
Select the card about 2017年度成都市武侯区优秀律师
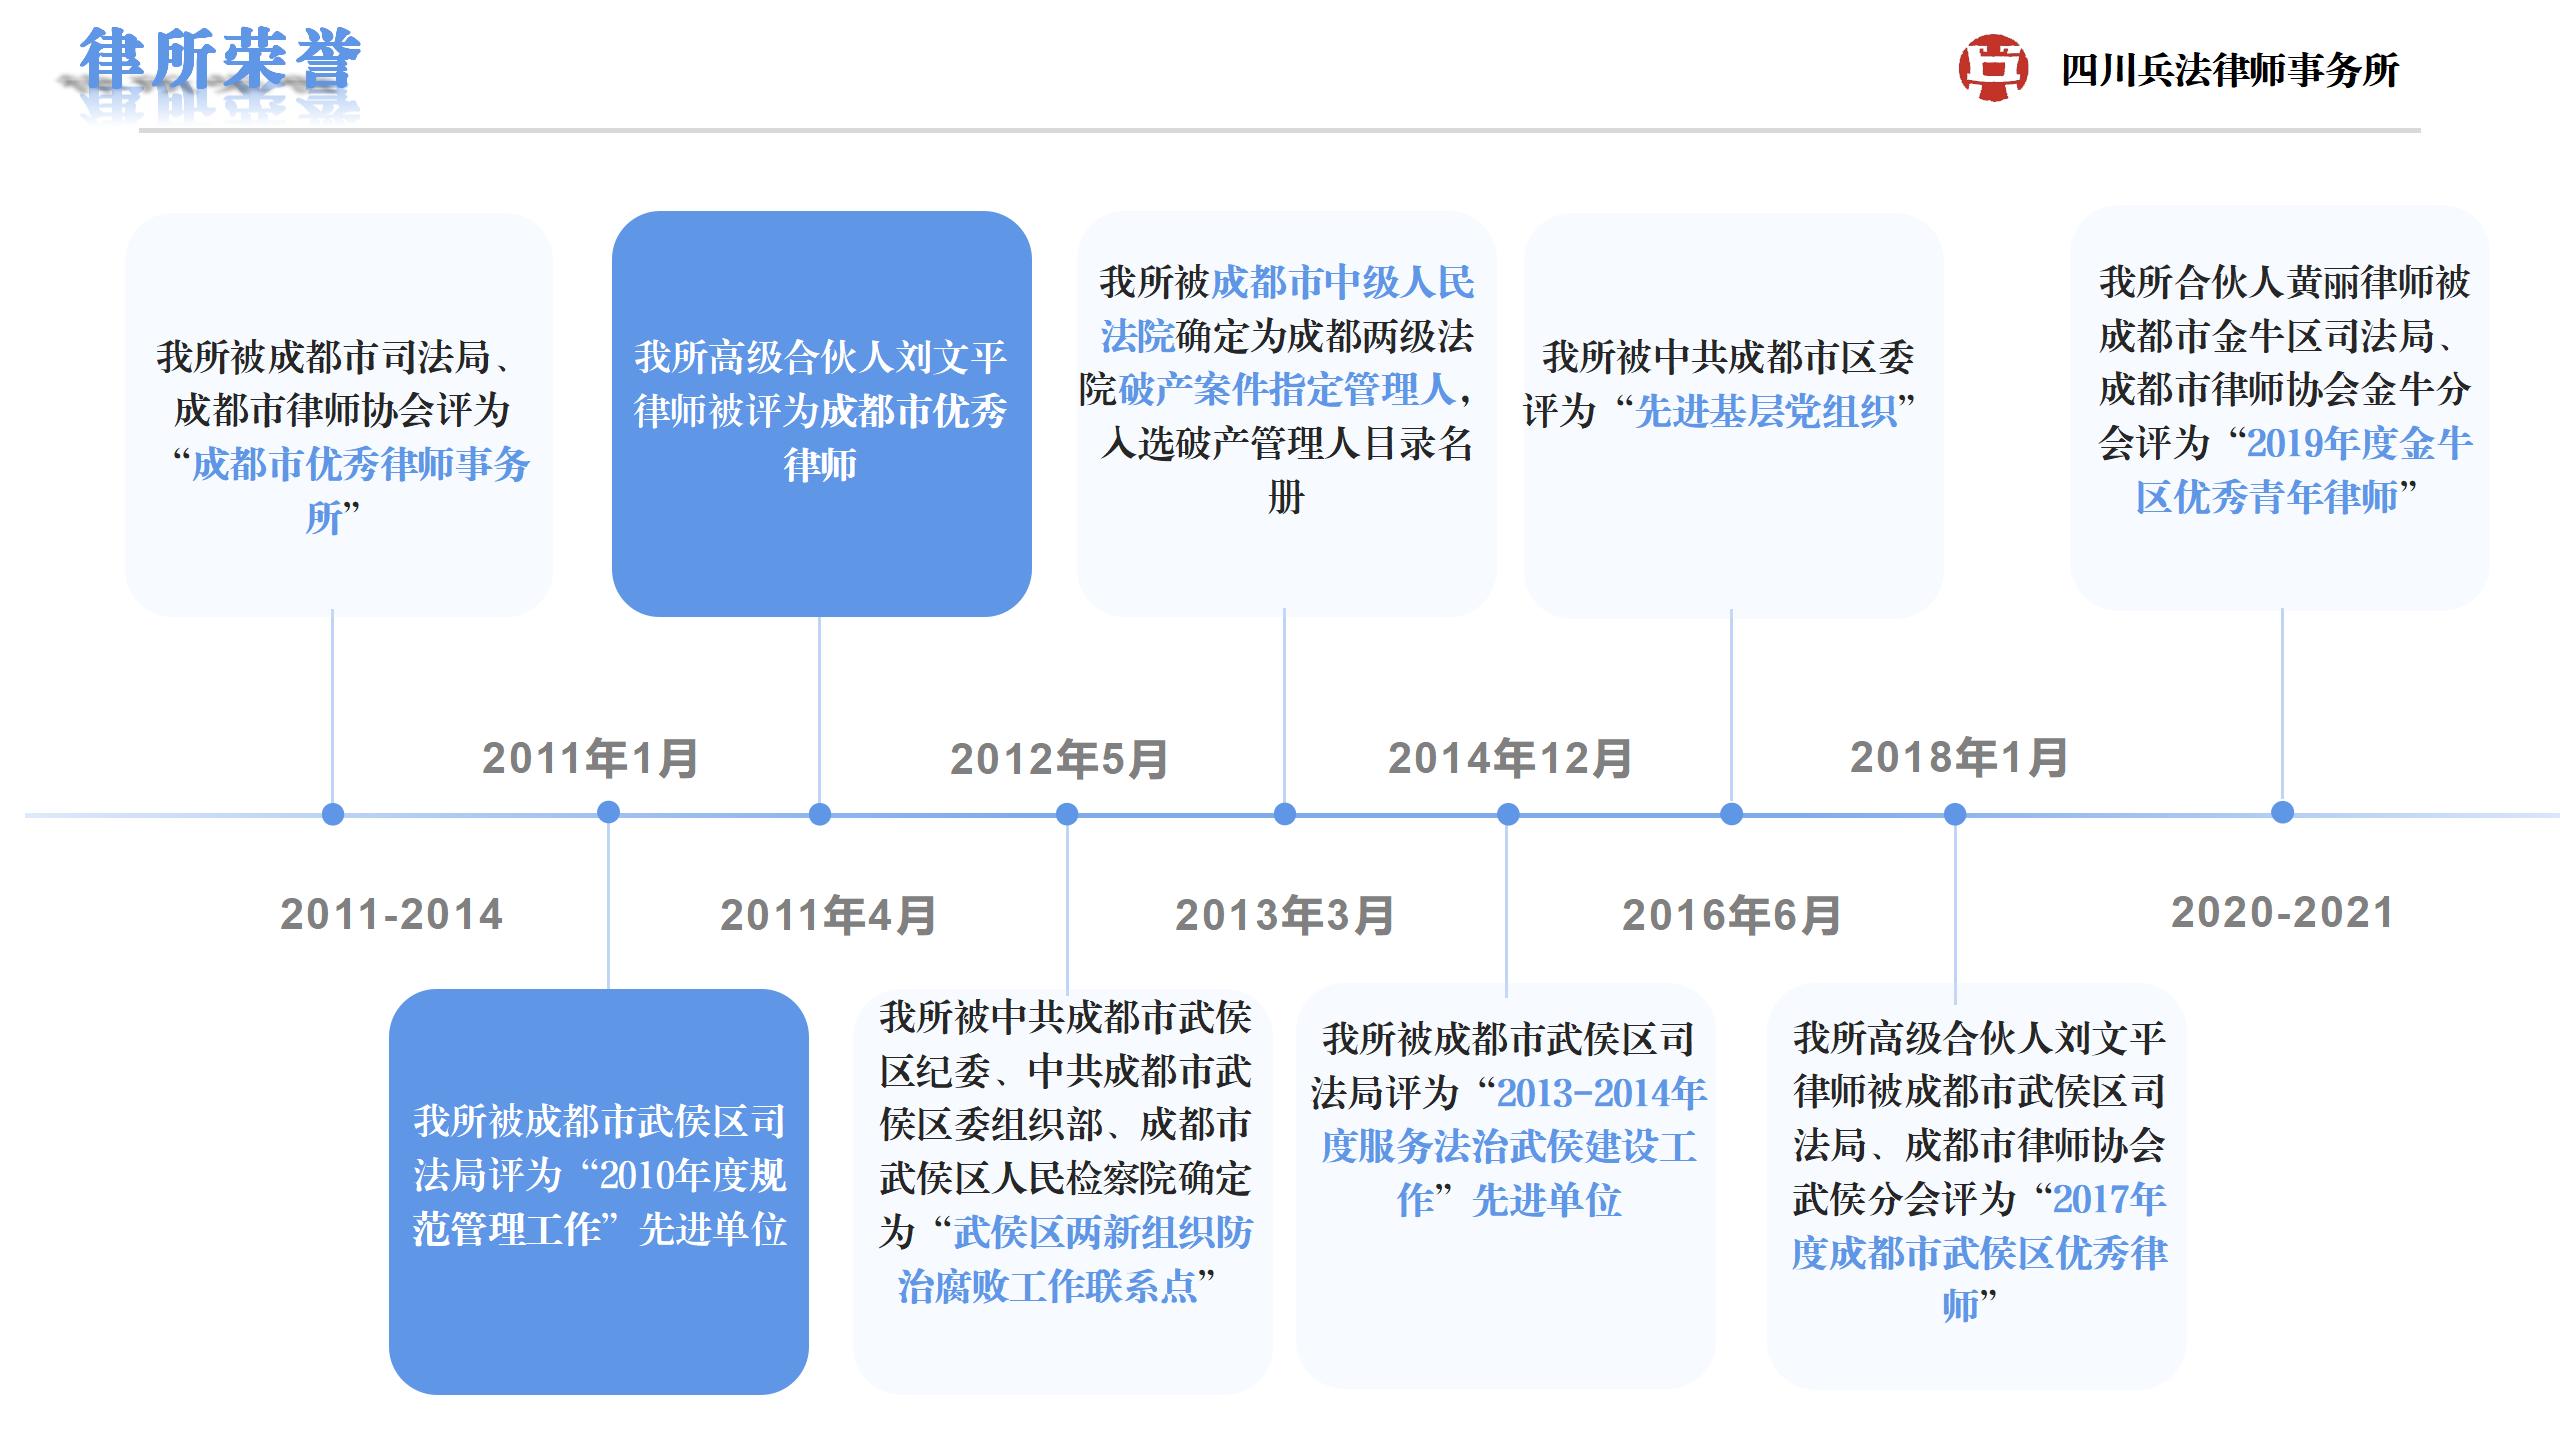point(1976,1186)
